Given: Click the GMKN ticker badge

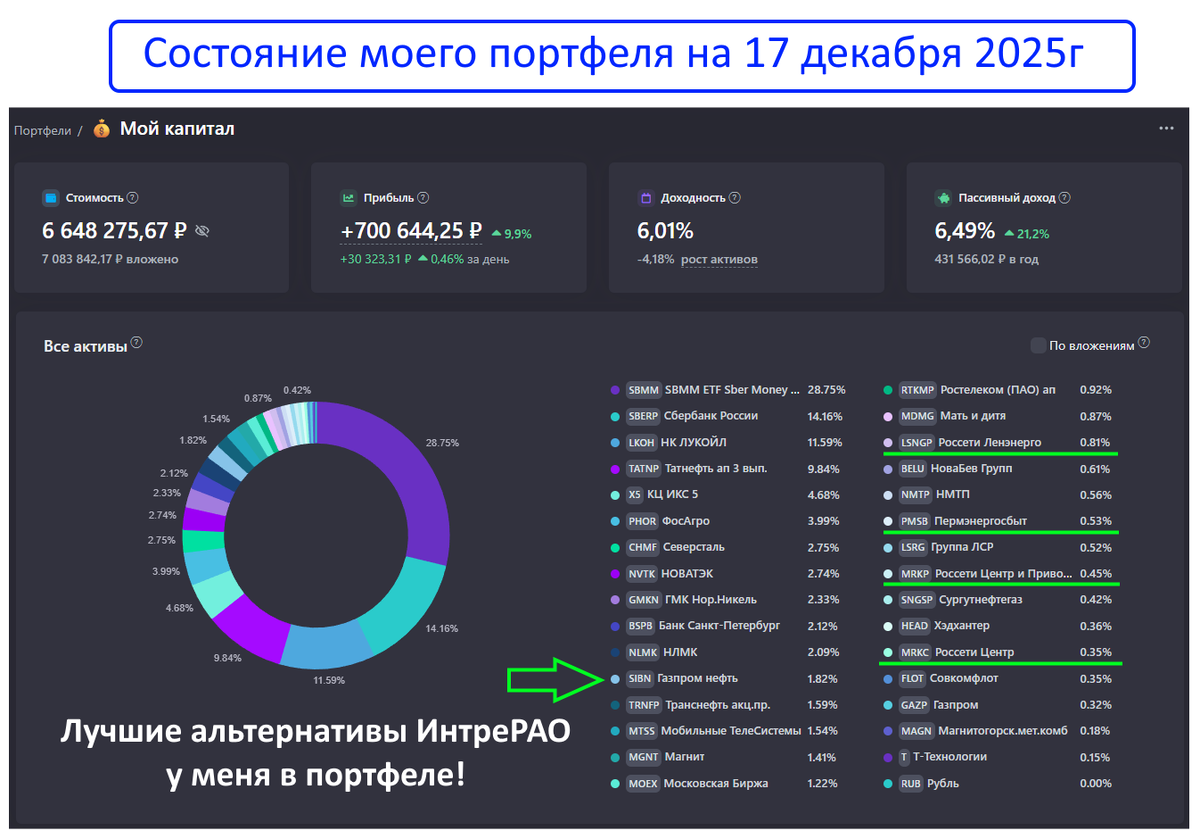Looking at the screenshot, I should pos(643,600).
